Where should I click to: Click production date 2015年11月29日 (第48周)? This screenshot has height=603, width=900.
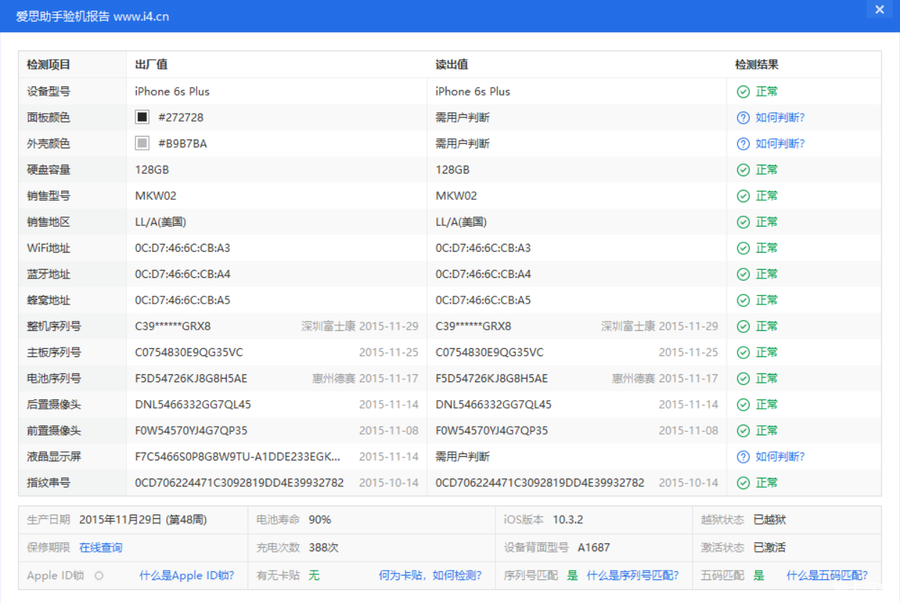pyautogui.click(x=143, y=520)
